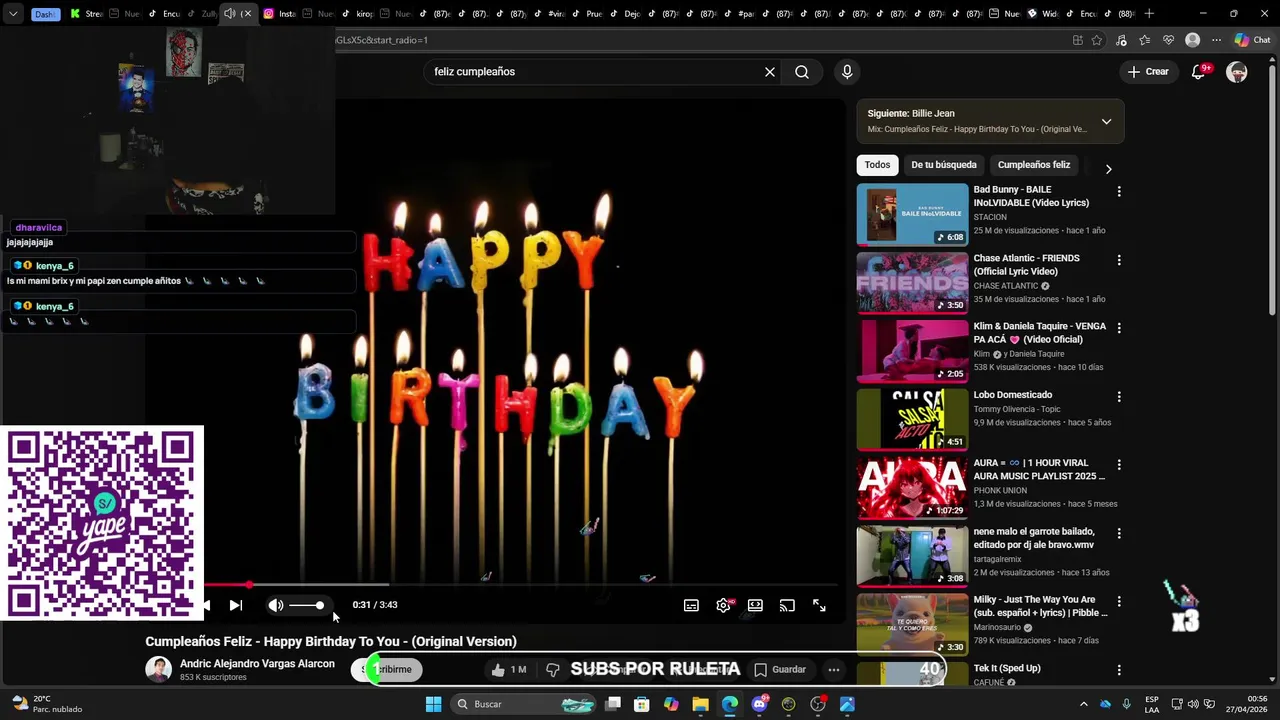1280x720 pixels.
Task: Open the Windows Start menu
Action: pos(433,704)
